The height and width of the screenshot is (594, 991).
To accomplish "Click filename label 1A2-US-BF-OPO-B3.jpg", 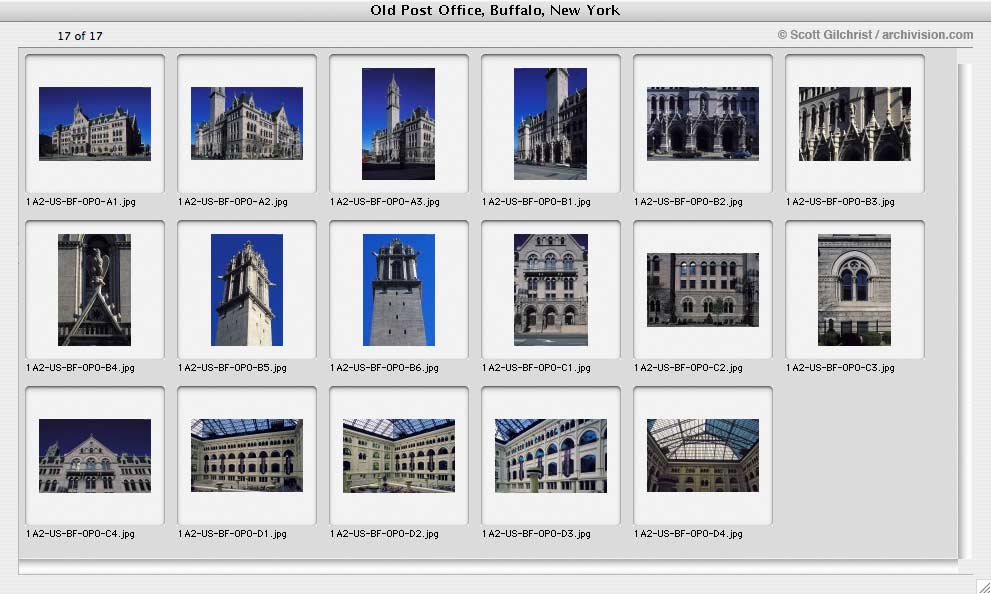I will click(x=841, y=202).
